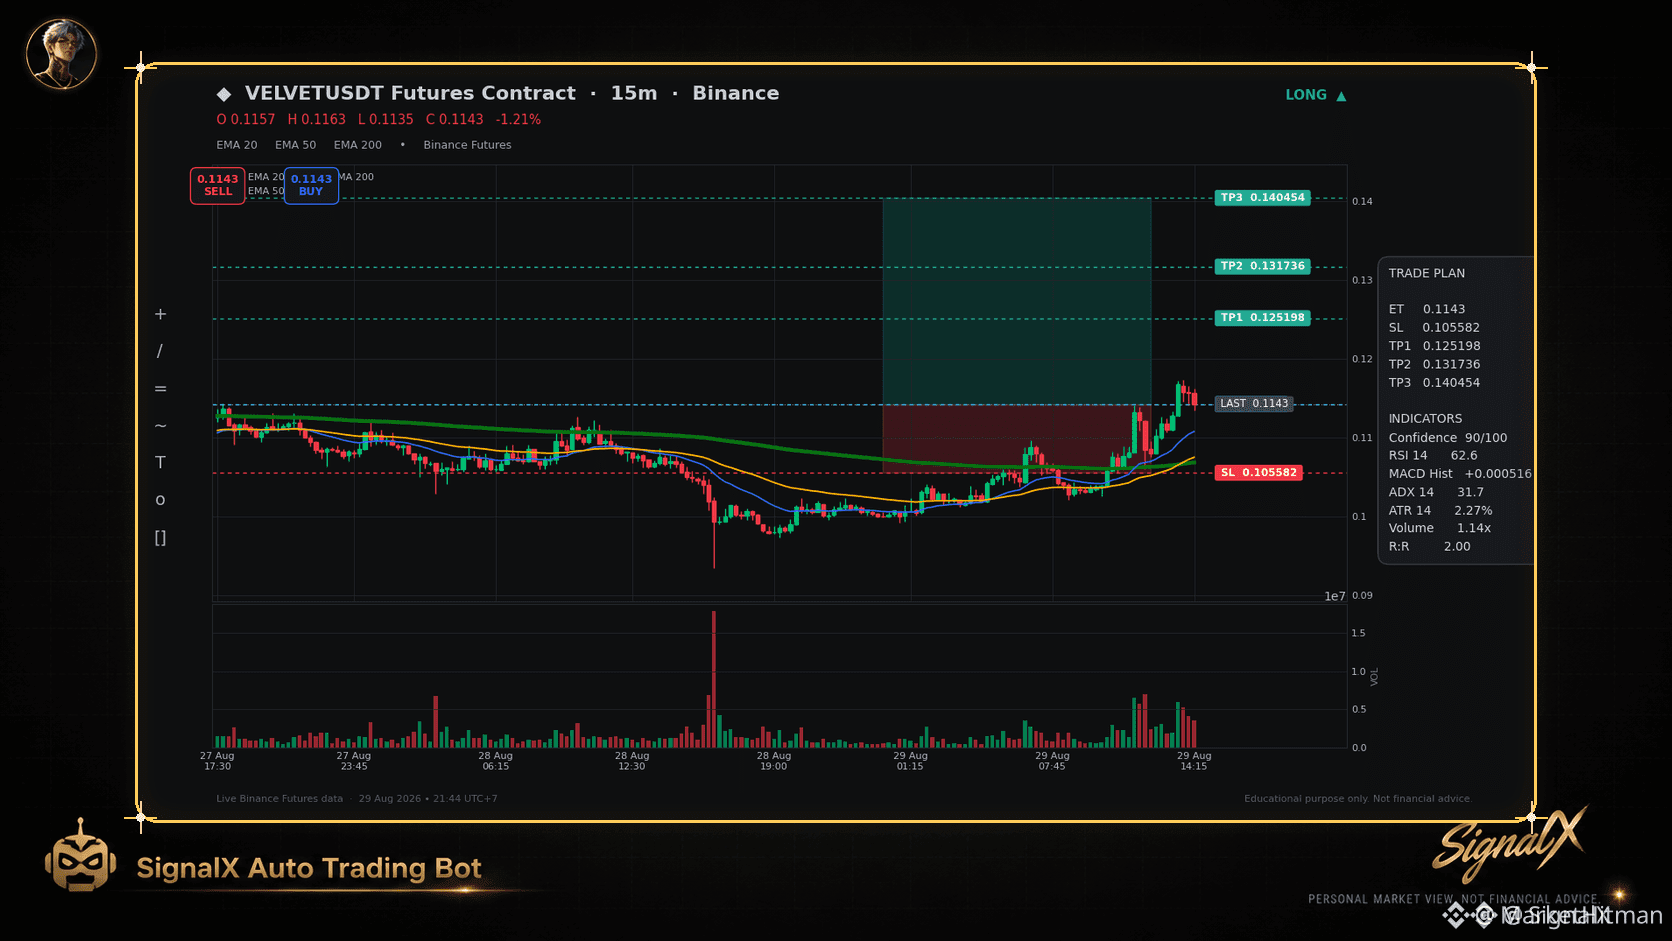The width and height of the screenshot is (1672, 941).
Task: Click the 29 Aug 14:15 time axis label
Action: coord(1194,761)
